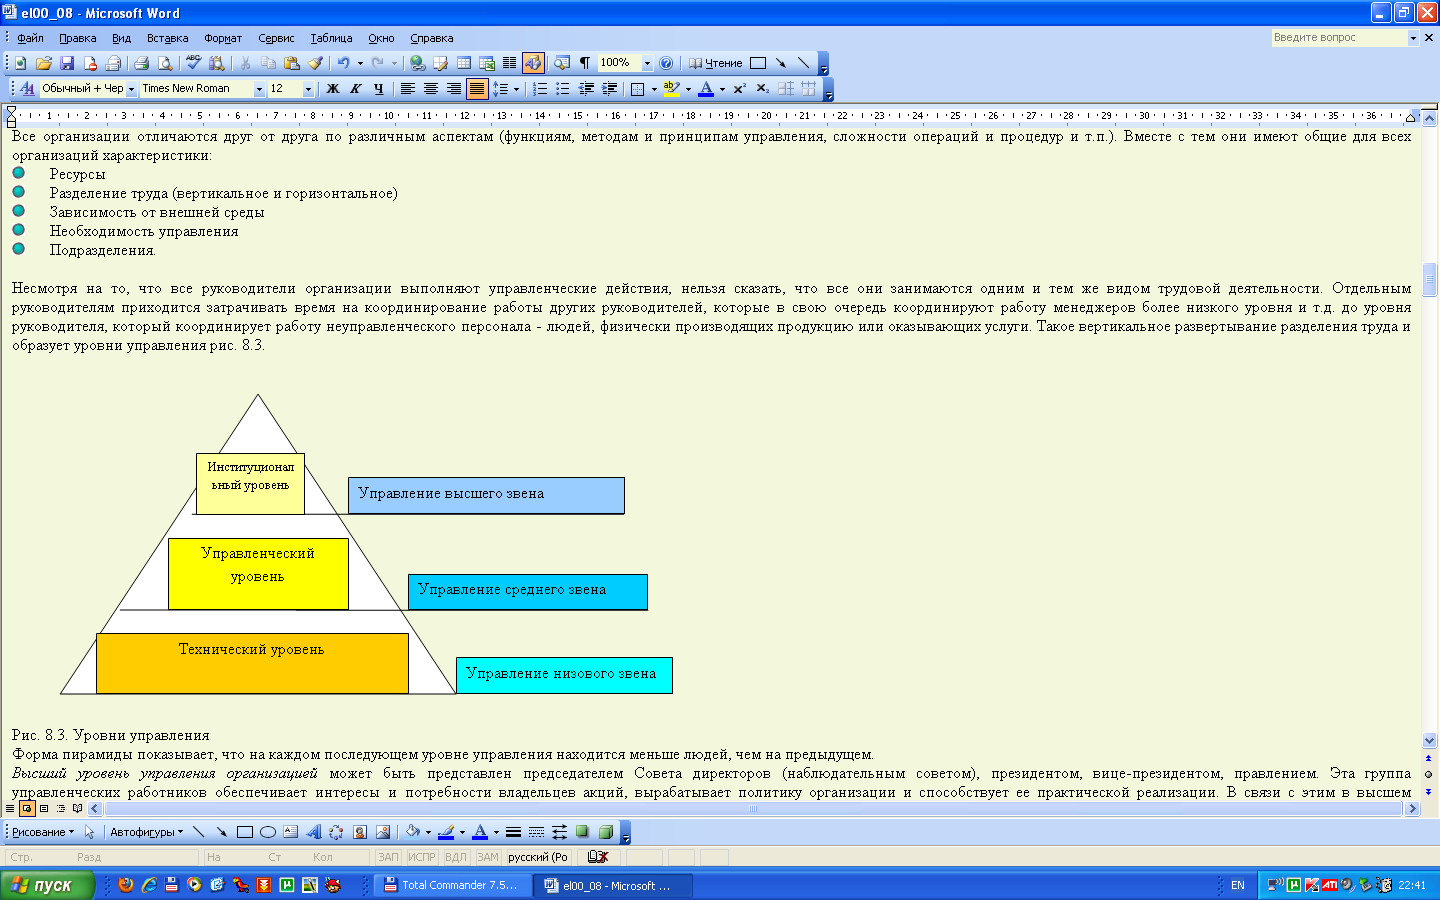1440x900 pixels.
Task: Expand the highlight color dropdown arrow
Action: [x=688, y=89]
